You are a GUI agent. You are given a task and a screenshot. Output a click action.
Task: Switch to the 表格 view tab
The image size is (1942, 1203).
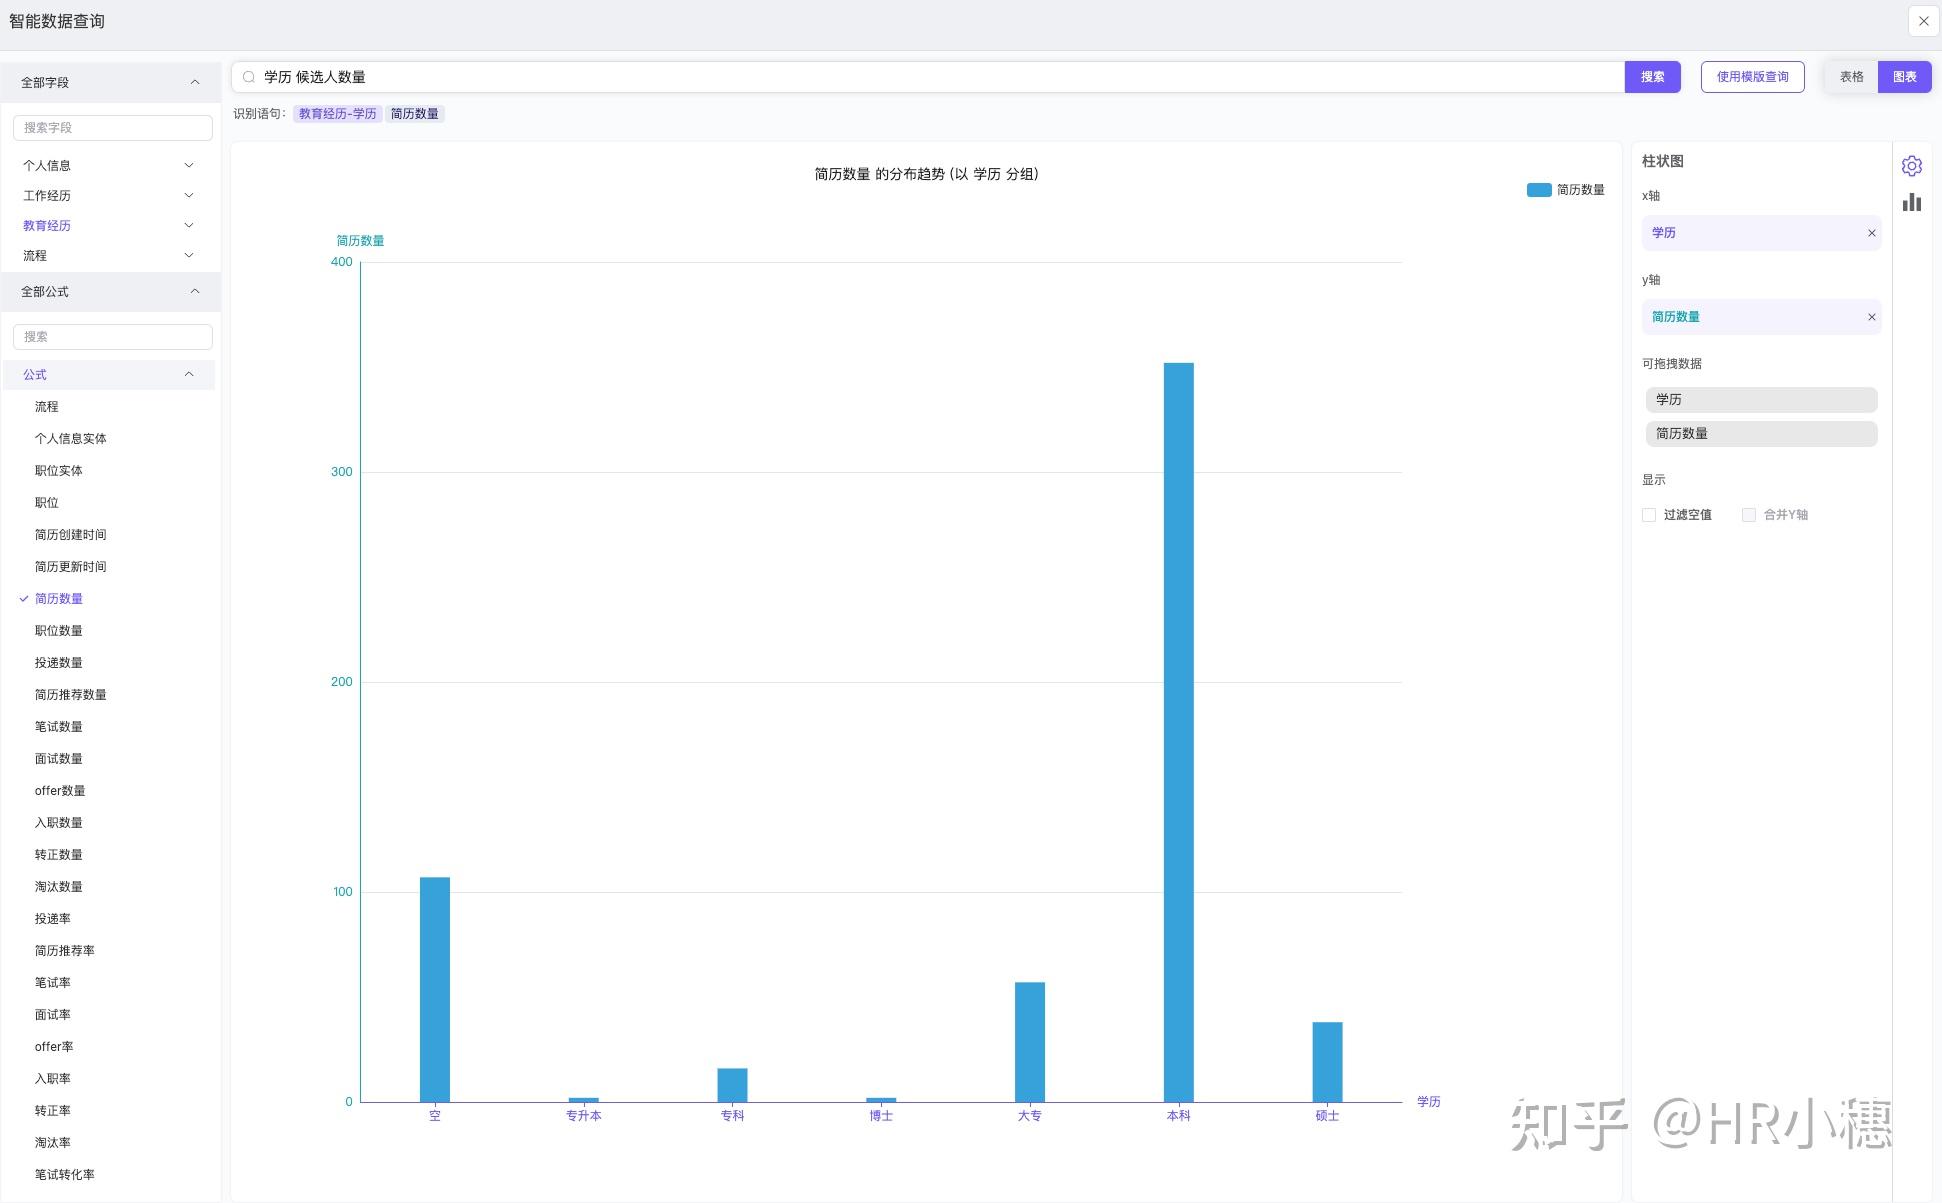point(1851,77)
